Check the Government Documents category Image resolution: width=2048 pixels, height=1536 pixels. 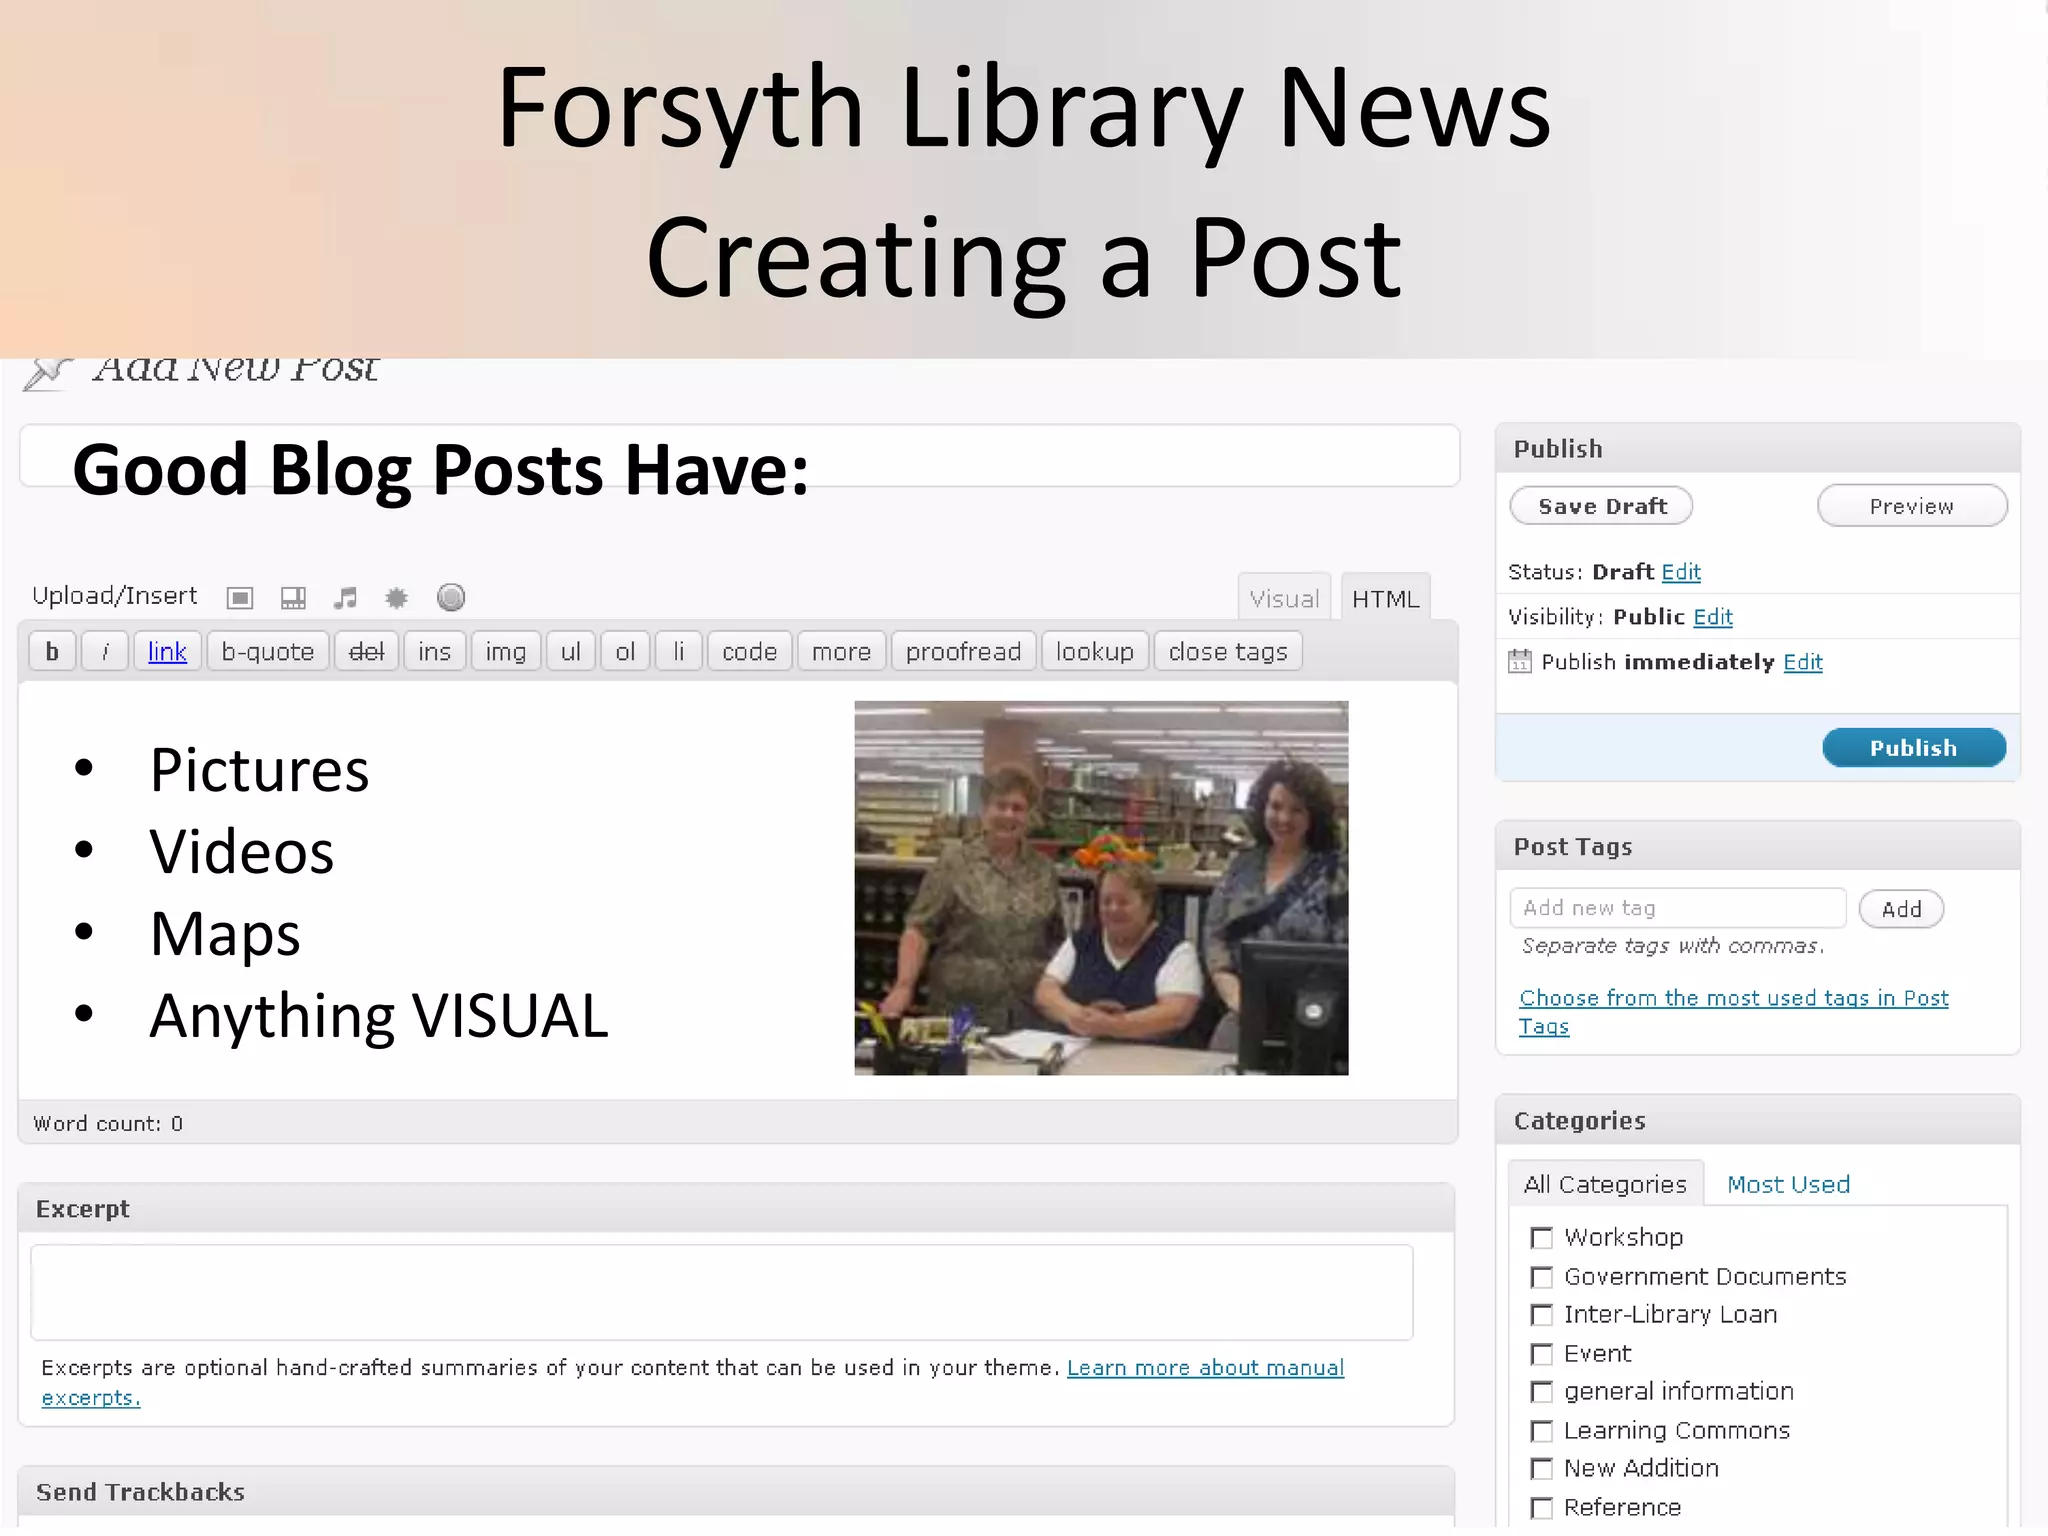click(1542, 1277)
